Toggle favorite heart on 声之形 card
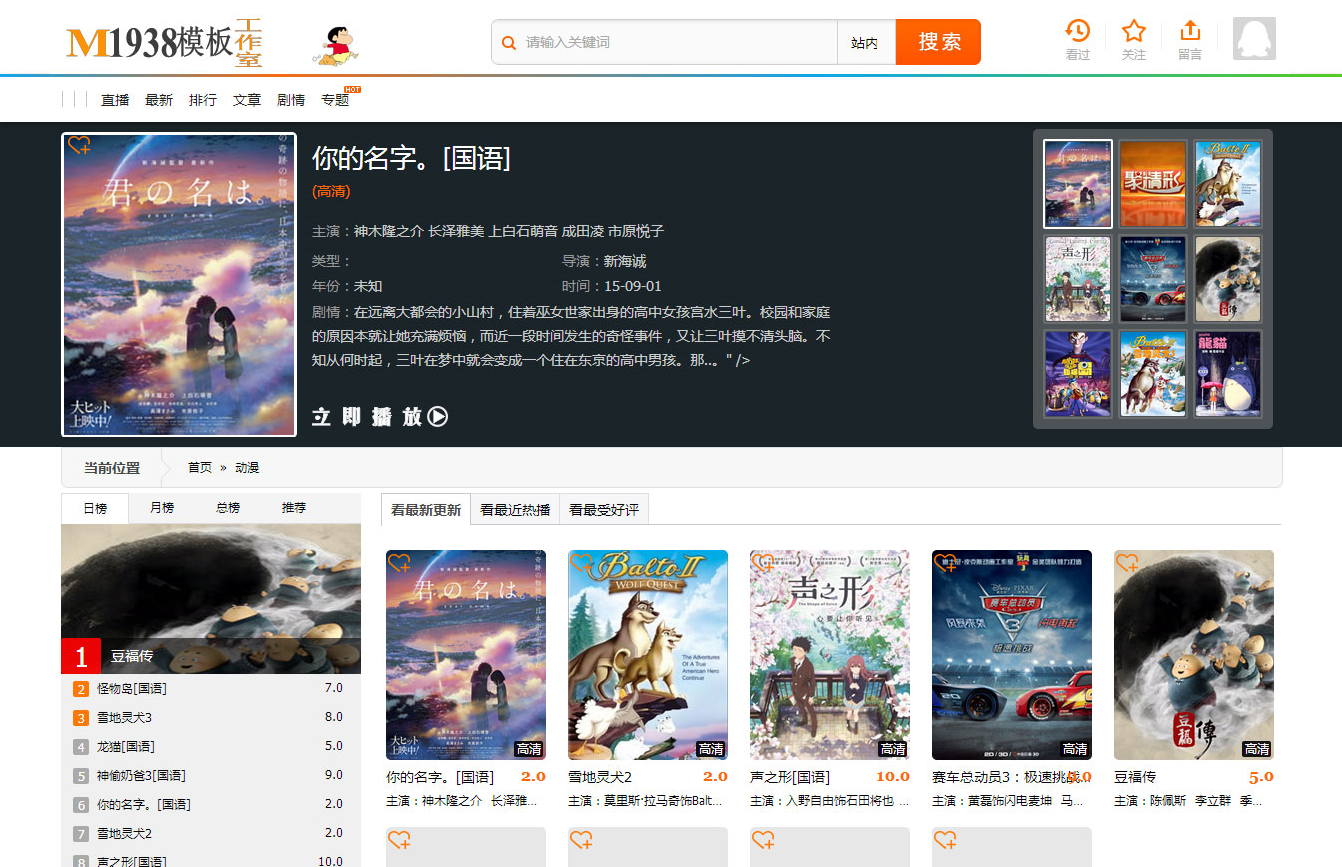This screenshot has height=867, width=1342. pos(763,563)
